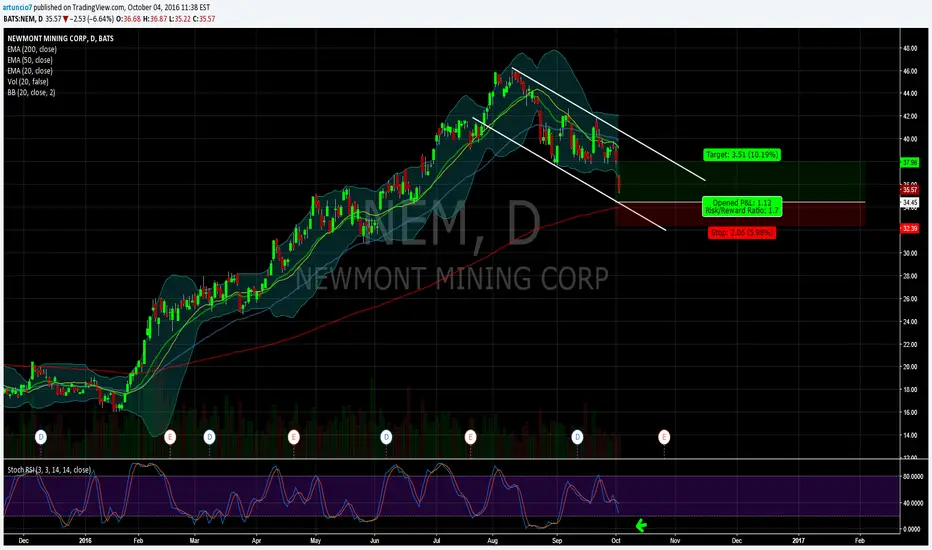The image size is (932, 550).
Task: Click the green 37.96 target price tag
Action: pos(910,162)
